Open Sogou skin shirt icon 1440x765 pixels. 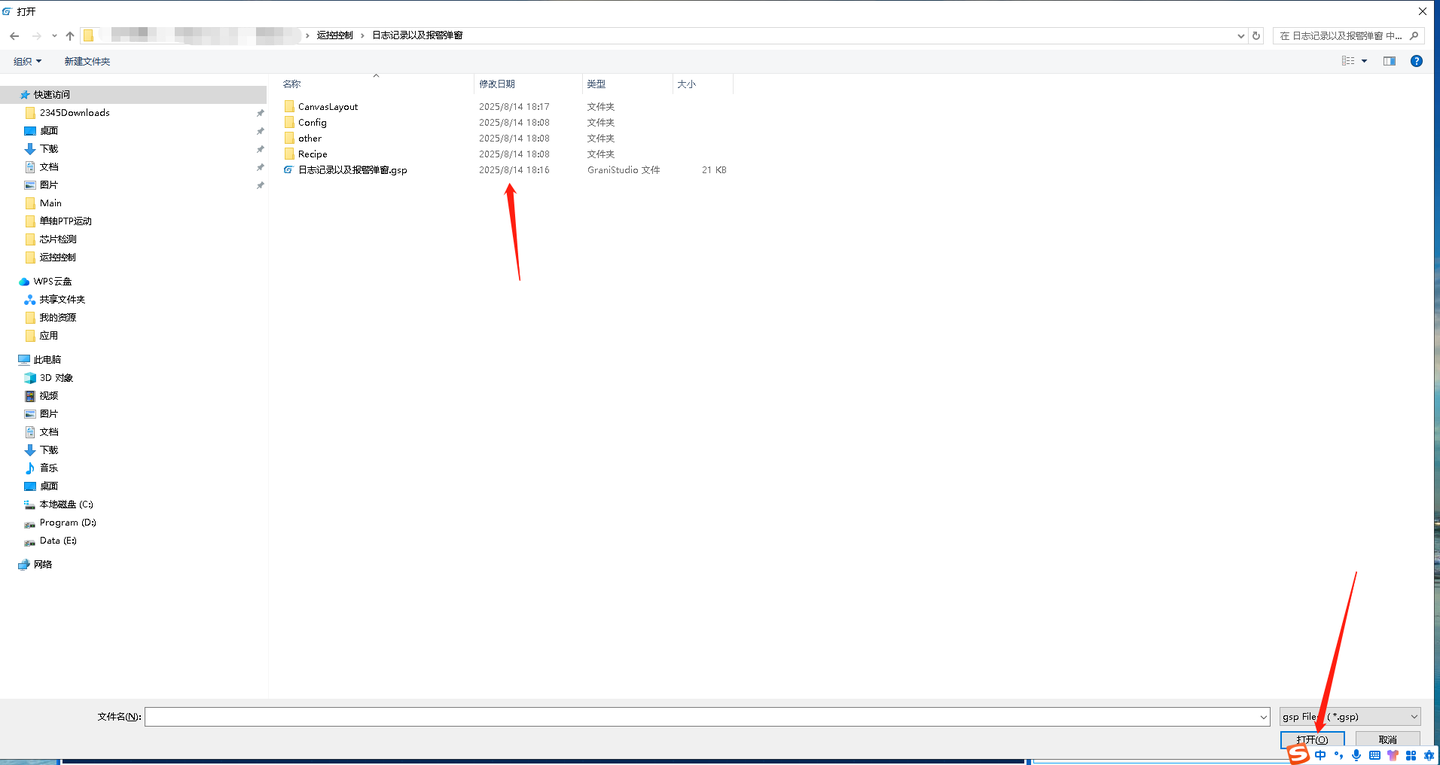point(1393,755)
